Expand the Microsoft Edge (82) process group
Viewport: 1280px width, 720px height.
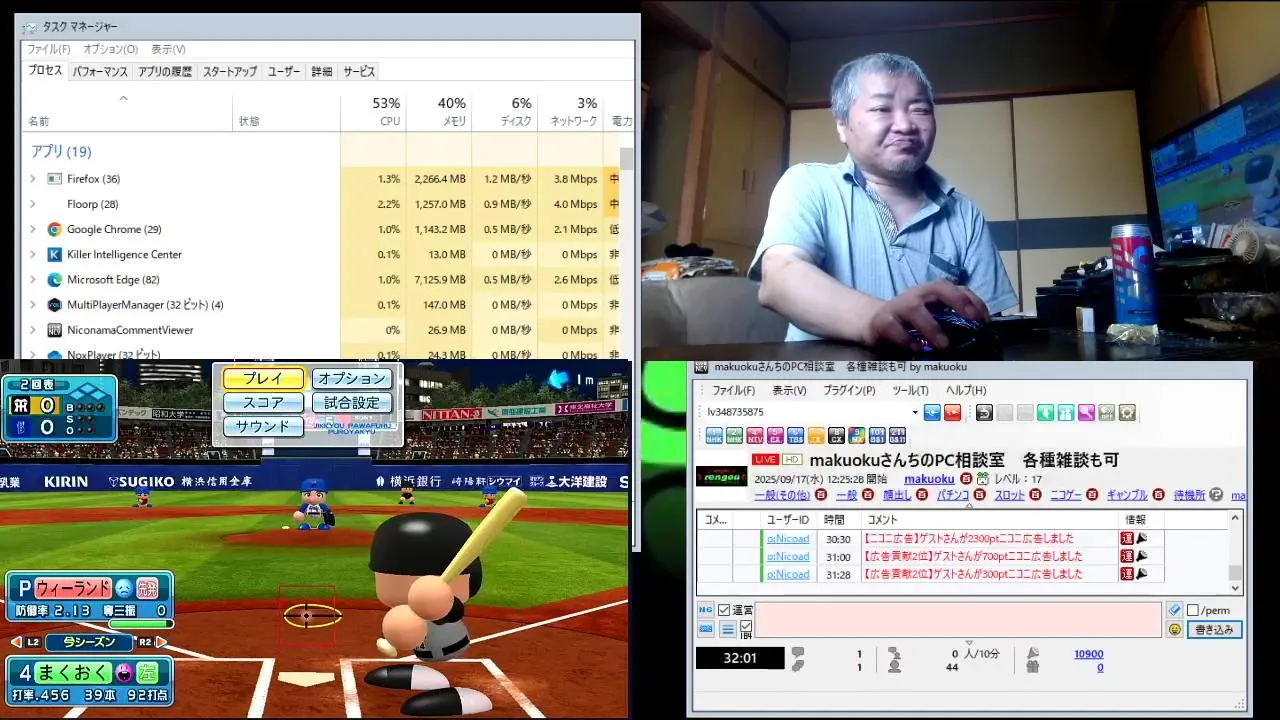coord(32,280)
